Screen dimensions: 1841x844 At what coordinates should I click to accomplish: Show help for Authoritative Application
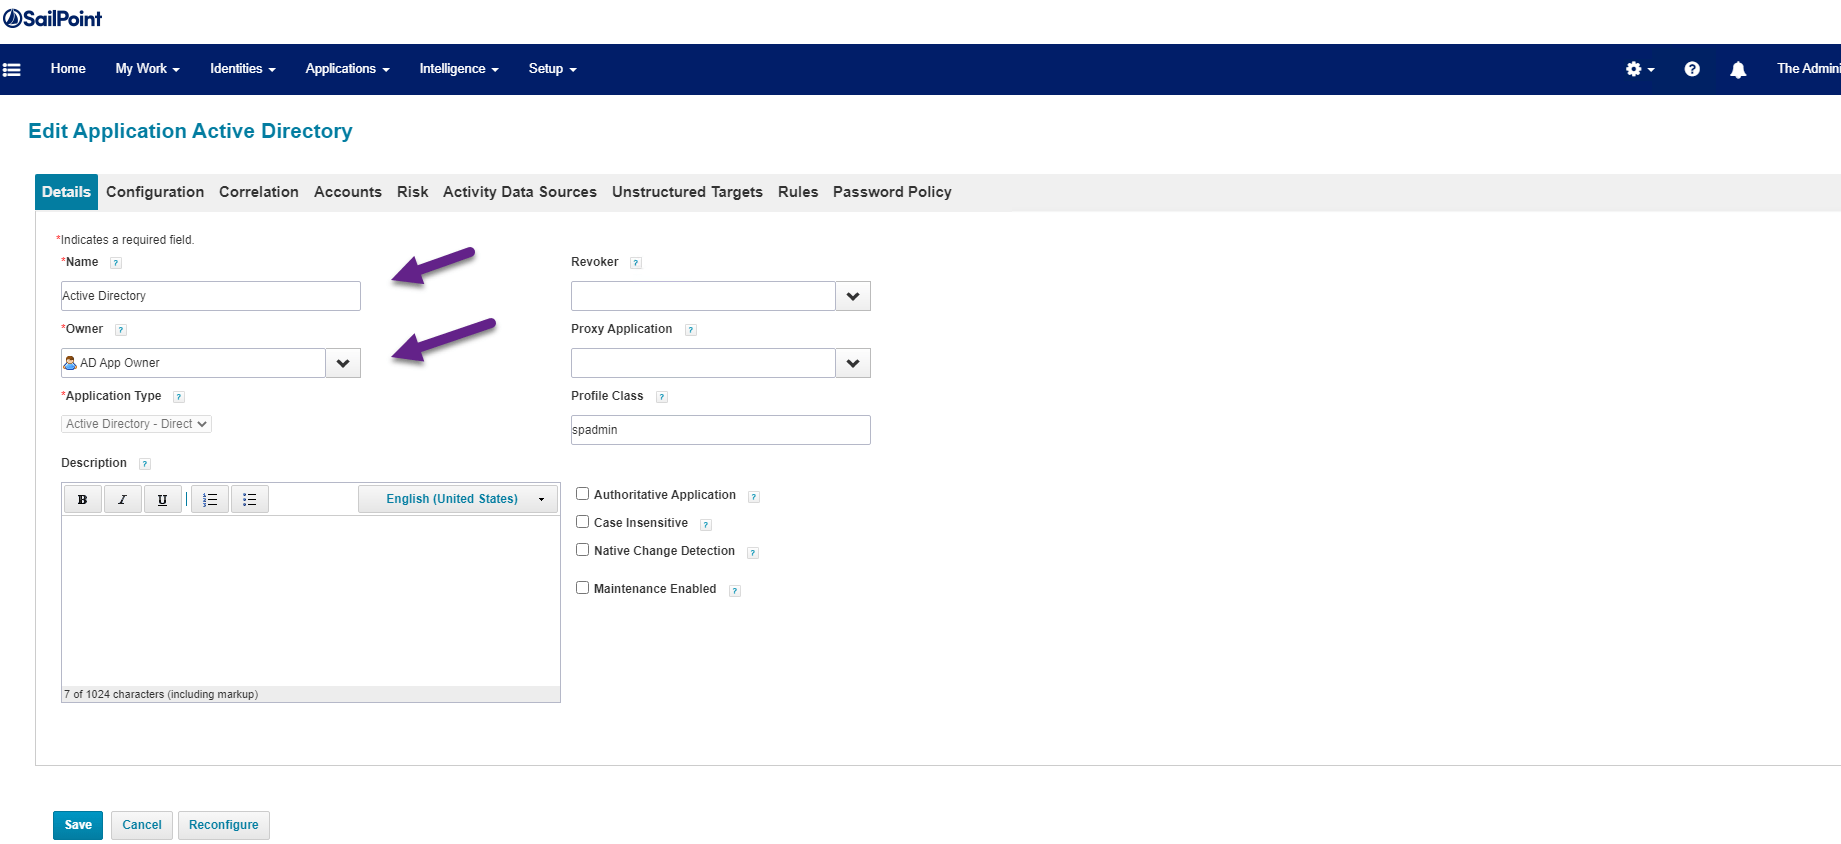[754, 497]
